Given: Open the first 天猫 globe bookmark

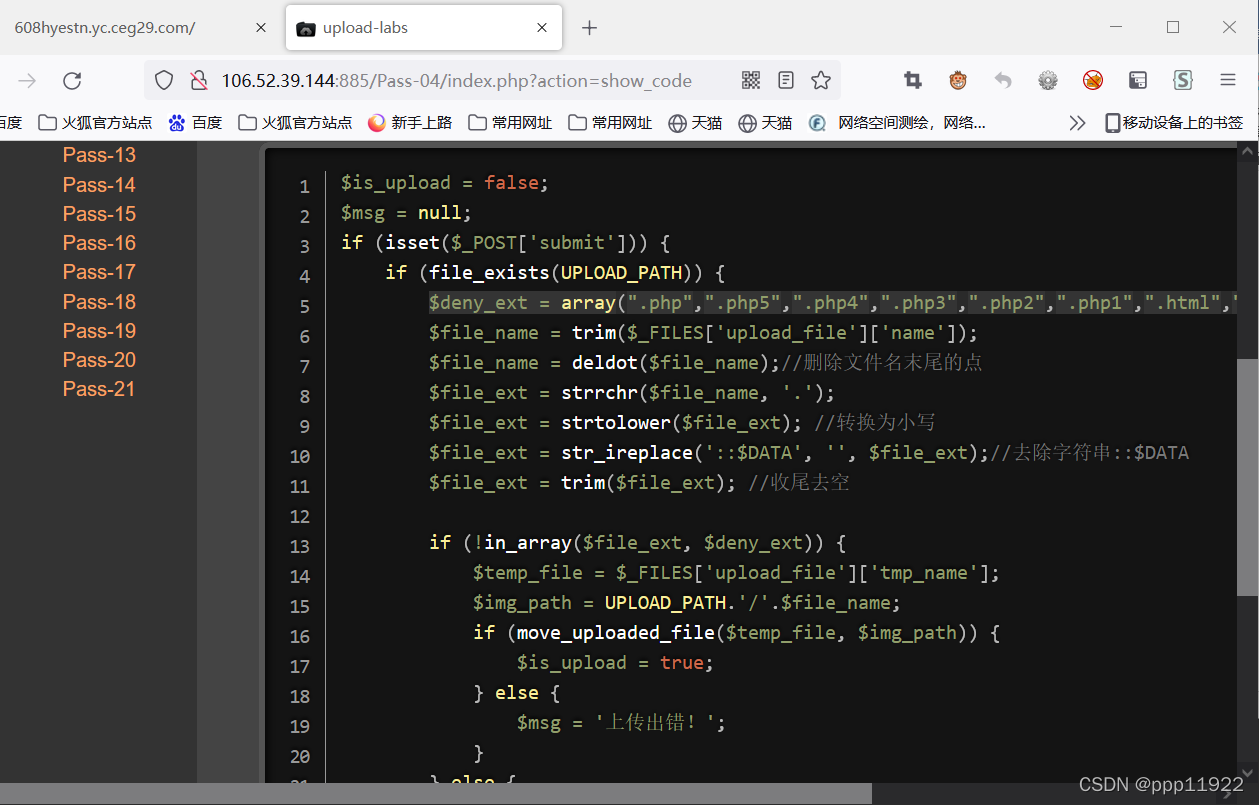Looking at the screenshot, I should coord(695,123).
